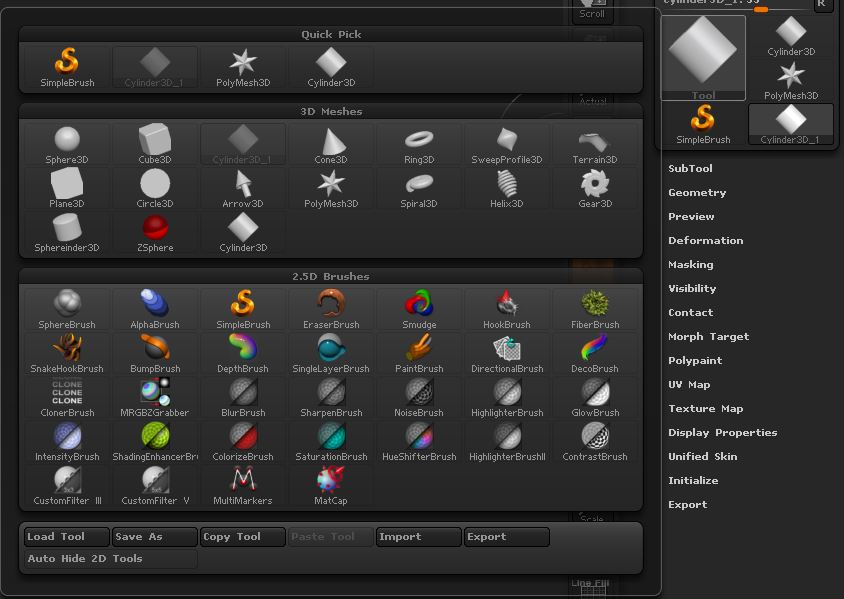Open the Deformation section
Image resolution: width=844 pixels, height=599 pixels.
(706, 241)
